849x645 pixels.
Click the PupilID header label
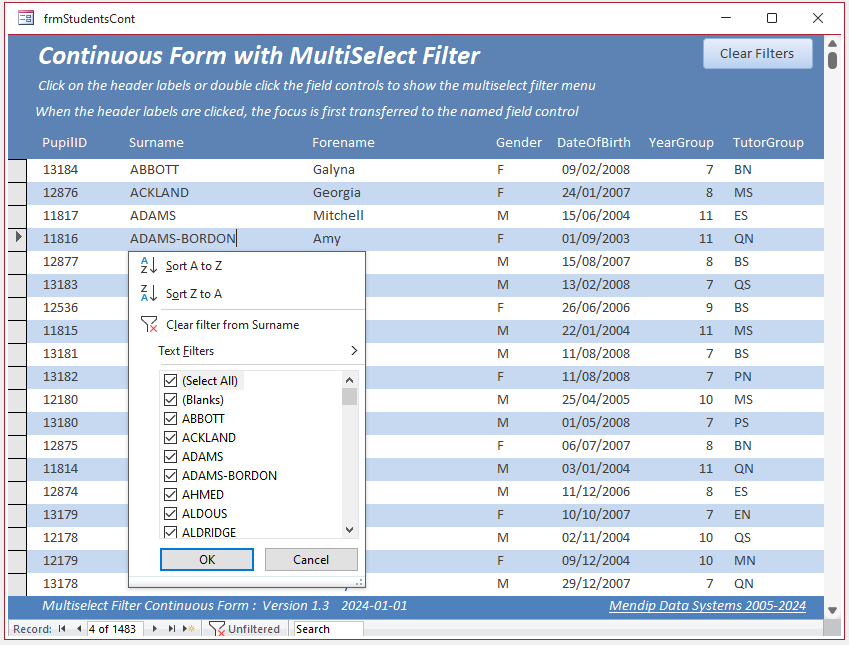[64, 142]
